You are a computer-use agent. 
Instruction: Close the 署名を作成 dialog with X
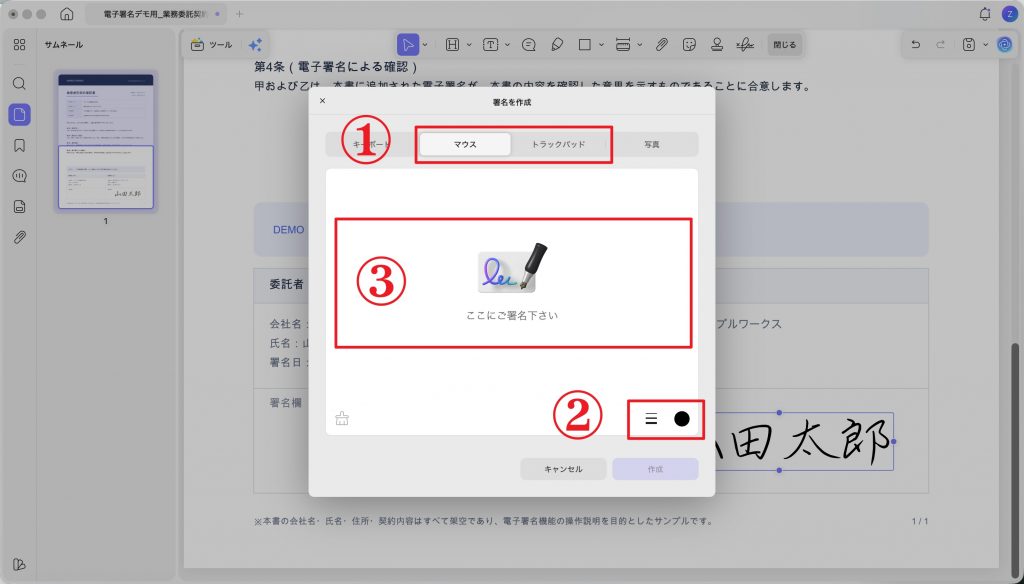(x=322, y=101)
